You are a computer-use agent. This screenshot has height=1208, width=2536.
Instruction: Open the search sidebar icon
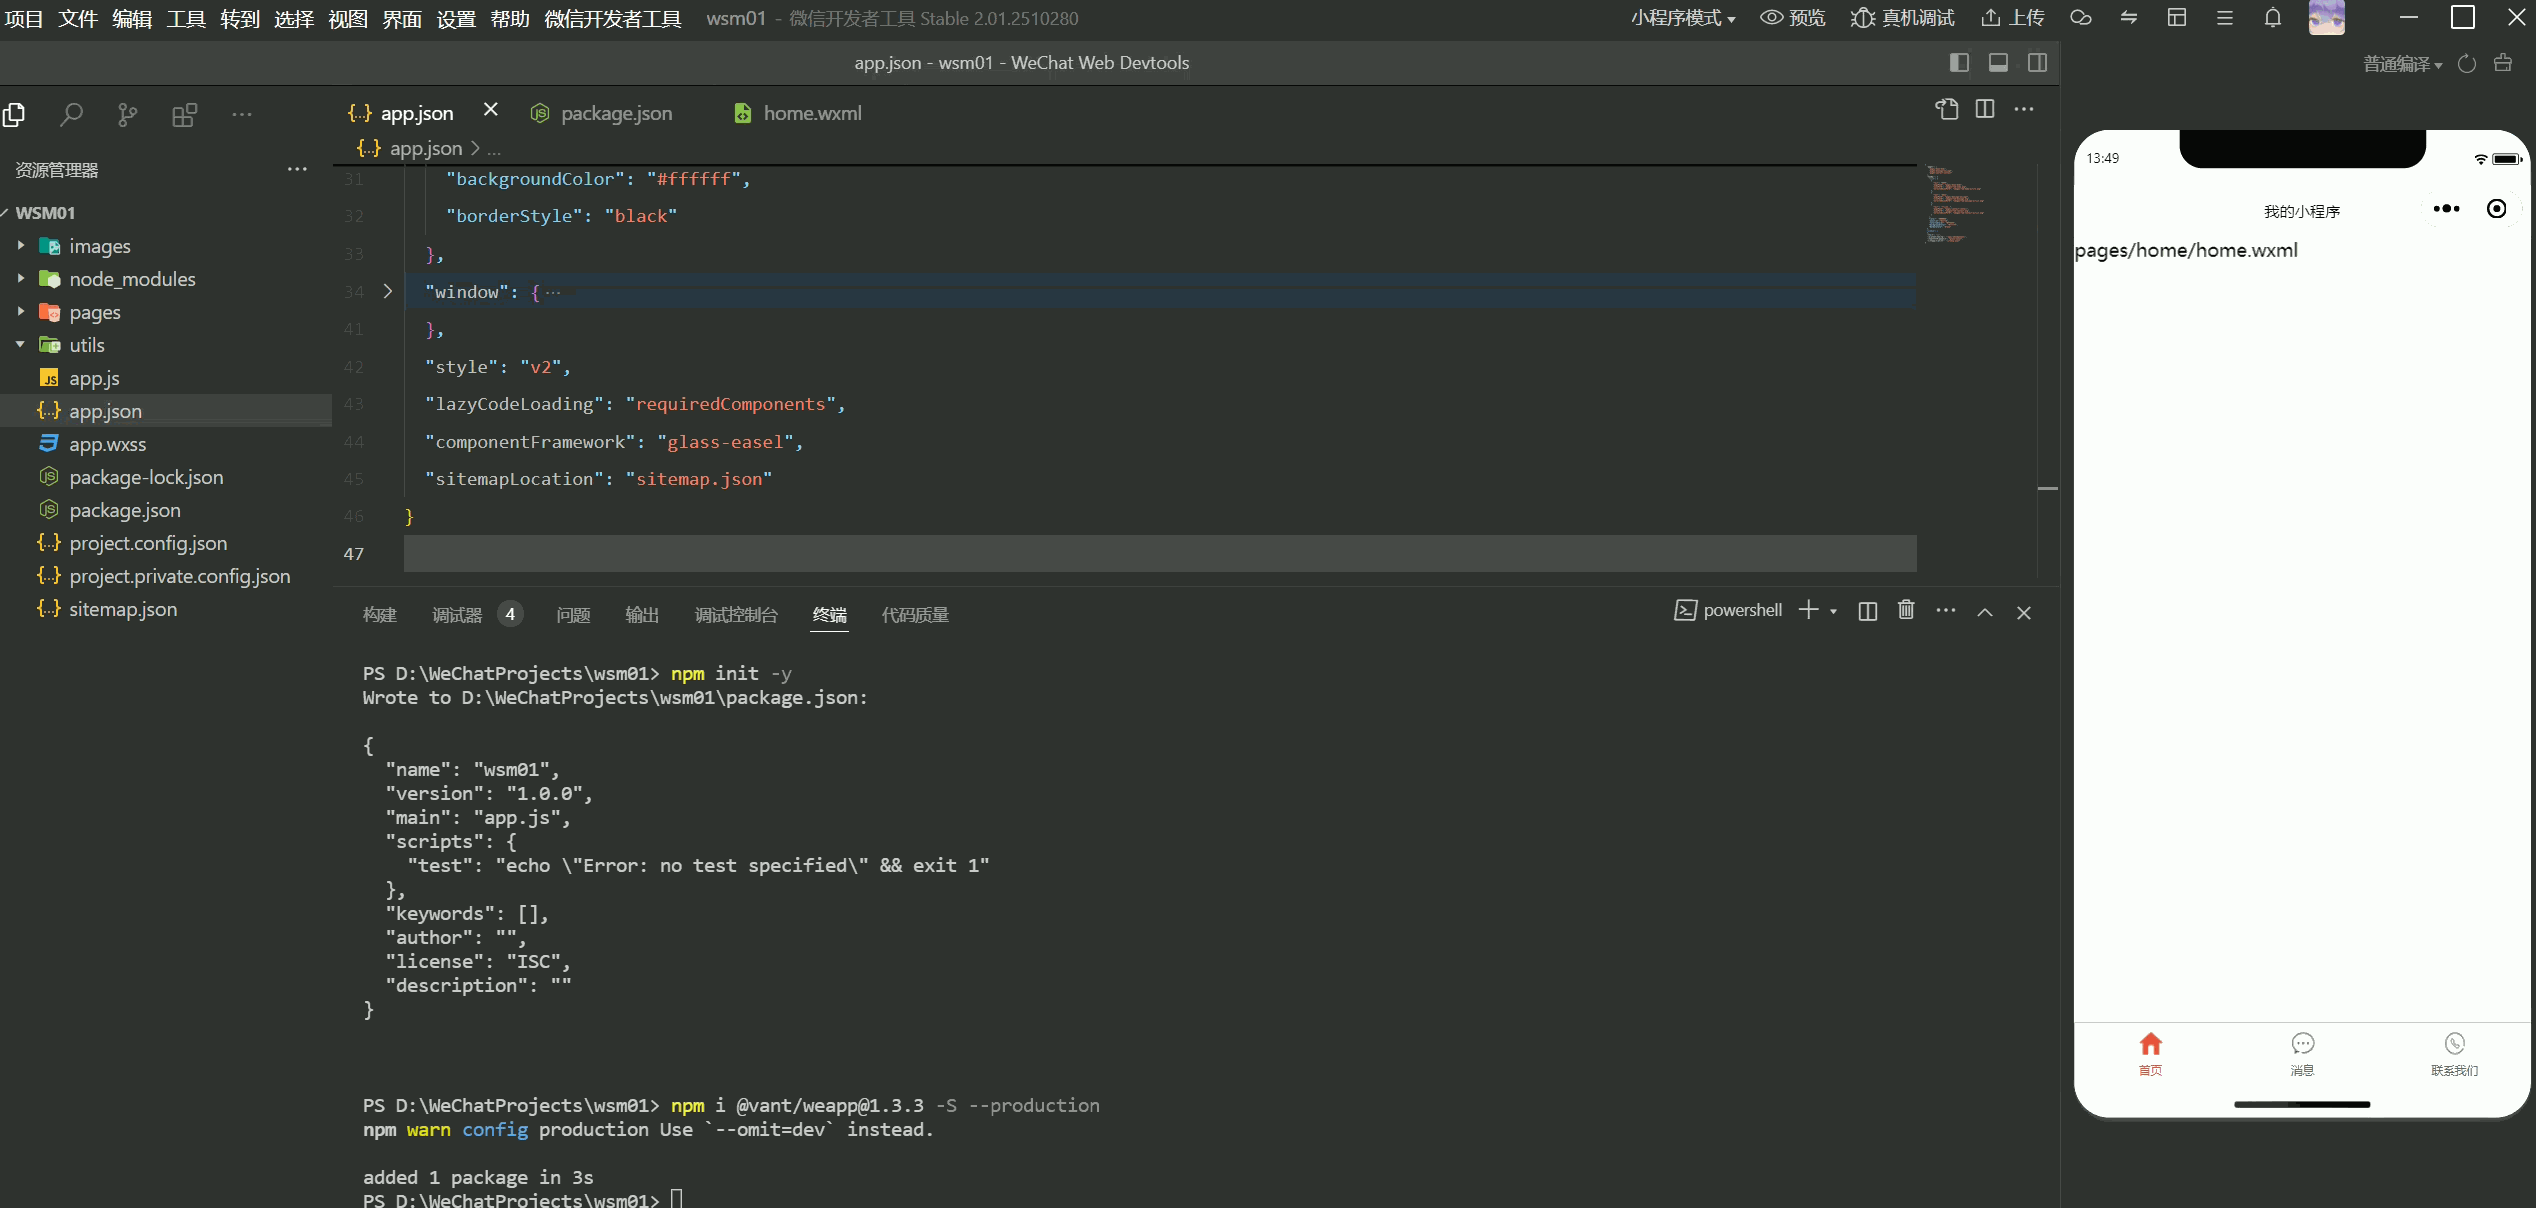coord(70,115)
